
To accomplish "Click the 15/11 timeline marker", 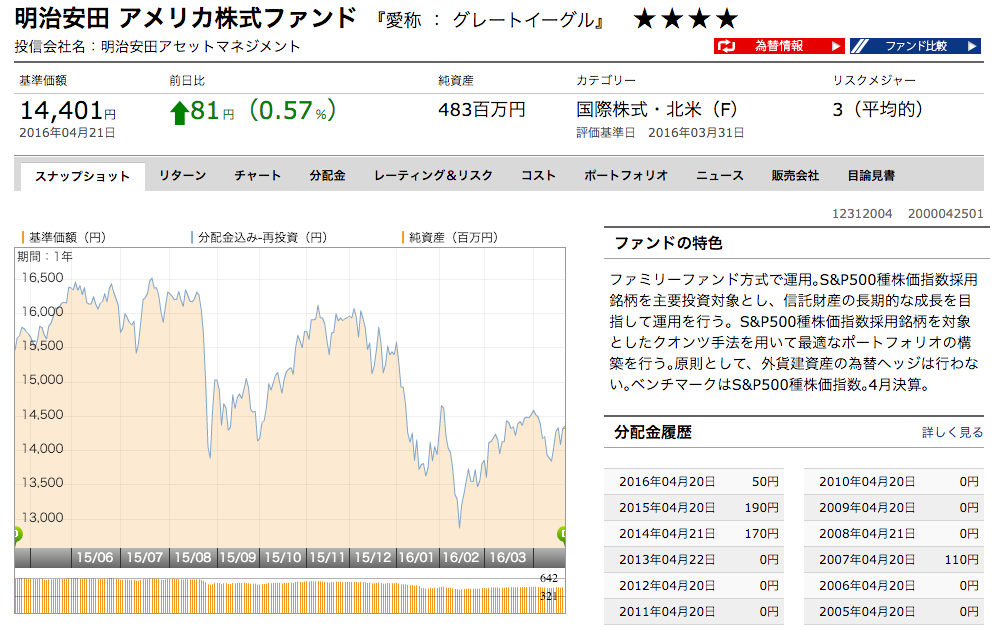I will (327, 558).
